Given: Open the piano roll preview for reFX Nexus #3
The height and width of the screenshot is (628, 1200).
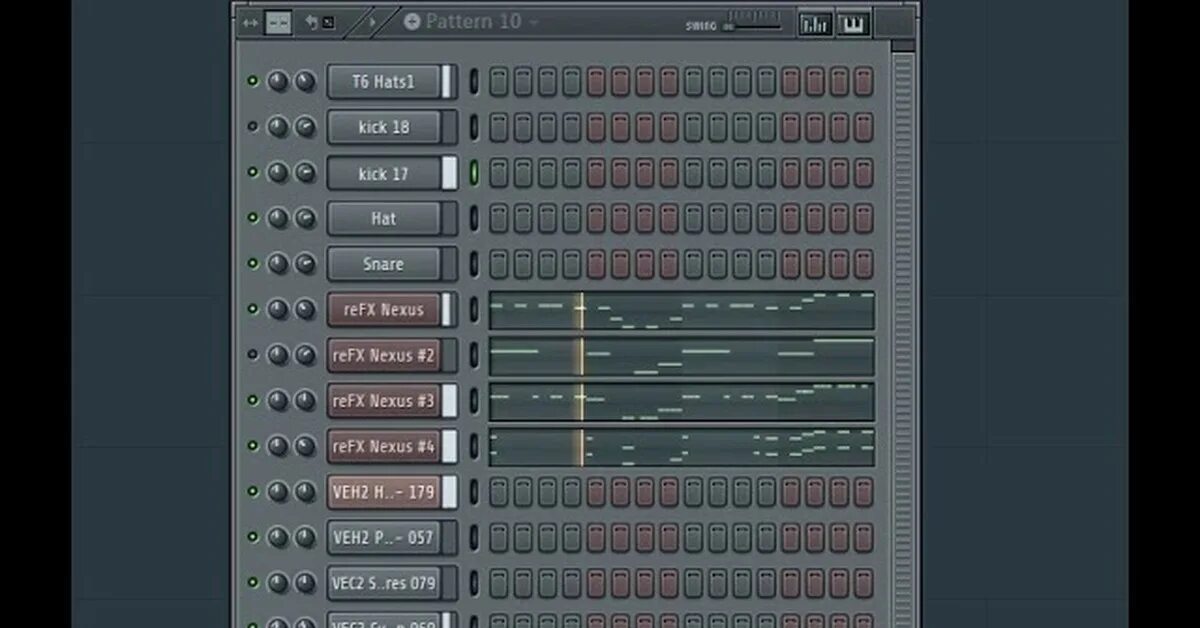Looking at the screenshot, I should pyautogui.click(x=681, y=401).
